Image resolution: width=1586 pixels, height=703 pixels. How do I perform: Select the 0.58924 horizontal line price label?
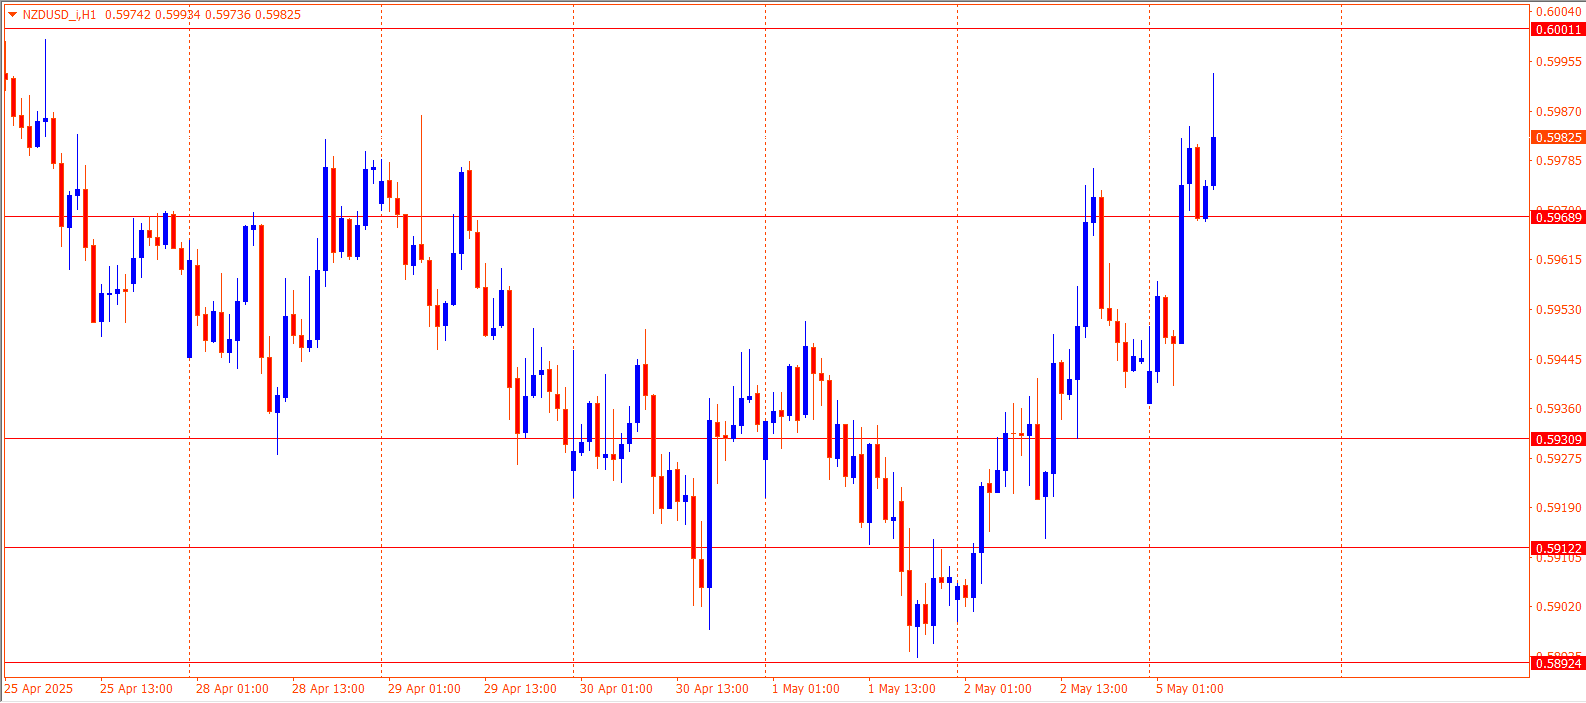pos(1558,663)
